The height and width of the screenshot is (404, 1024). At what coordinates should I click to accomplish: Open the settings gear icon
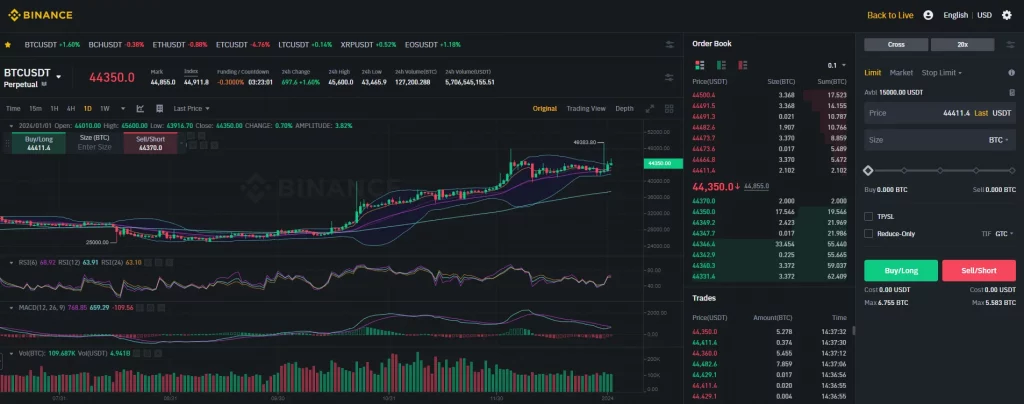[x=1006, y=15]
